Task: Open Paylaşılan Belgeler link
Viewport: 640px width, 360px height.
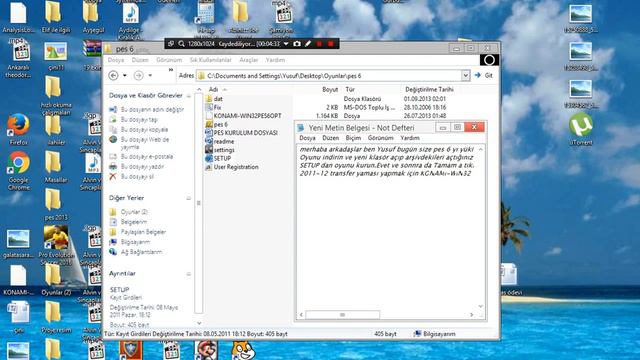Action: (143, 232)
